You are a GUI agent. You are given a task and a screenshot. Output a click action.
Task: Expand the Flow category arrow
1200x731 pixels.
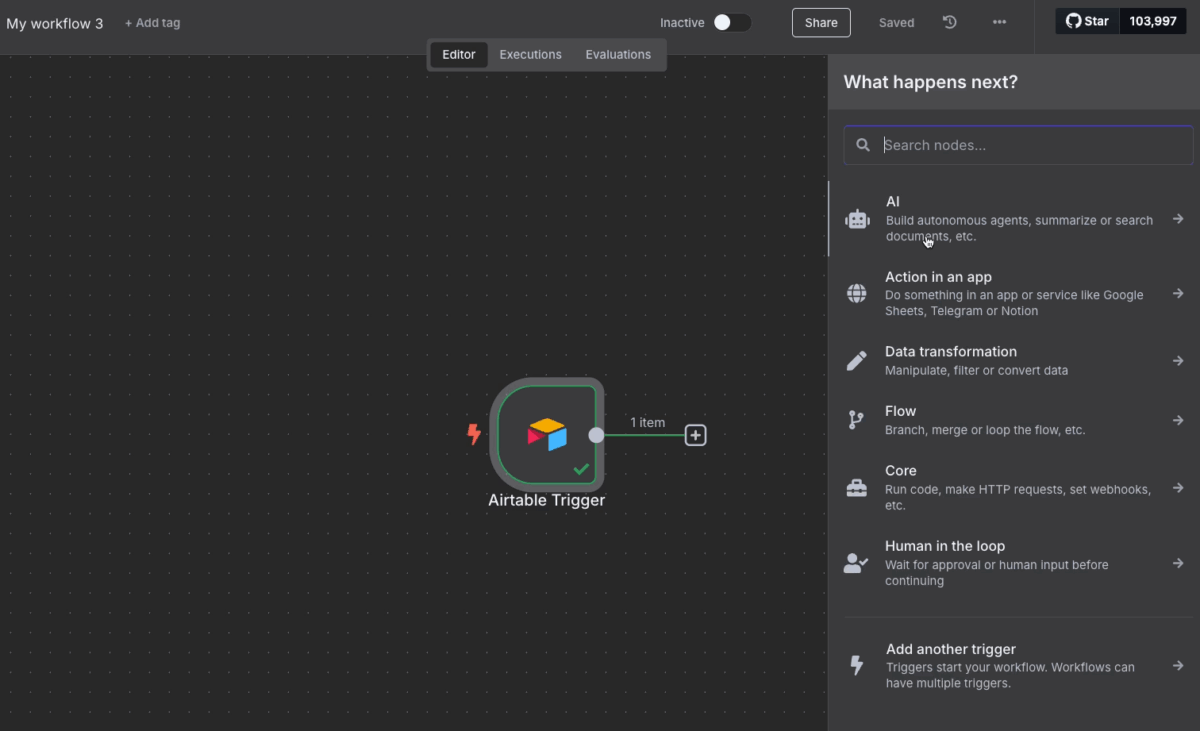click(x=1178, y=420)
